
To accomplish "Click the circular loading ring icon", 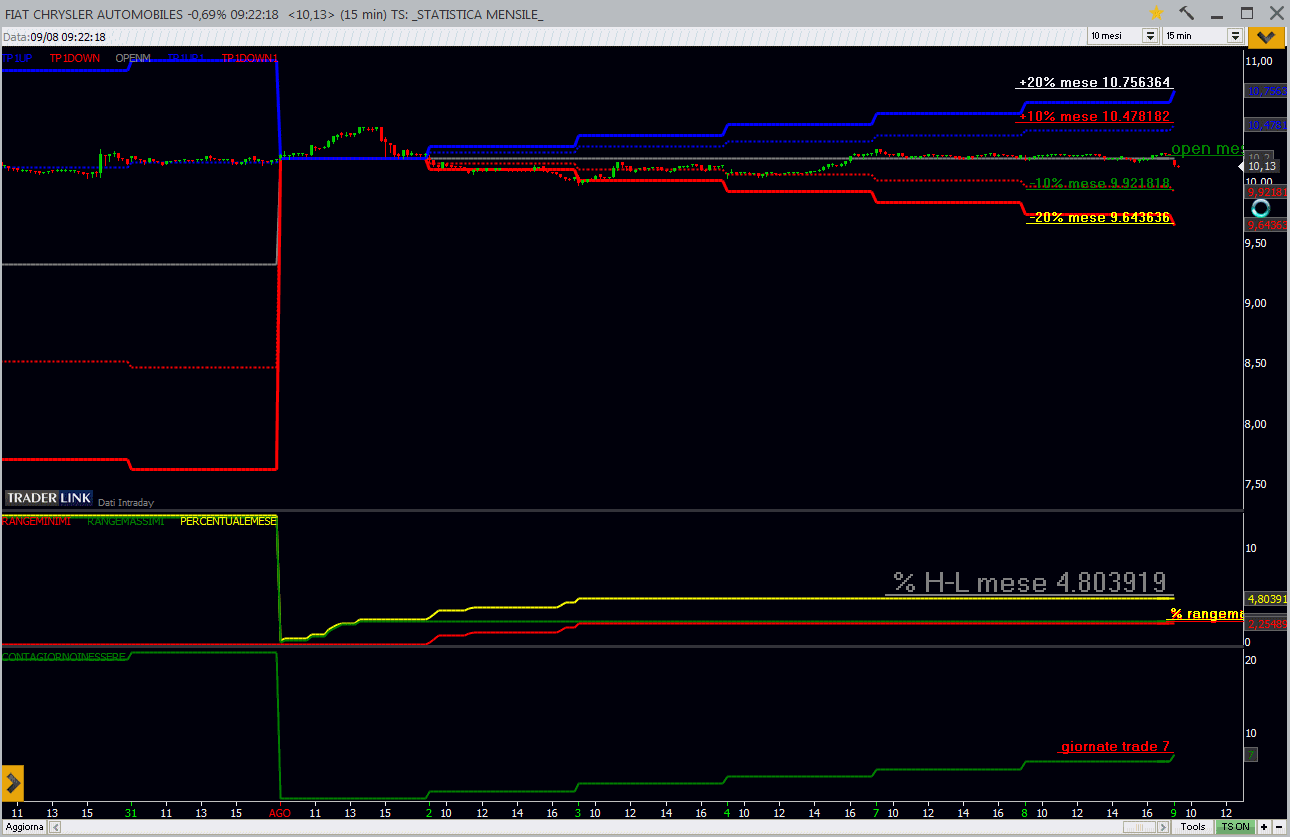I will [x=1261, y=208].
